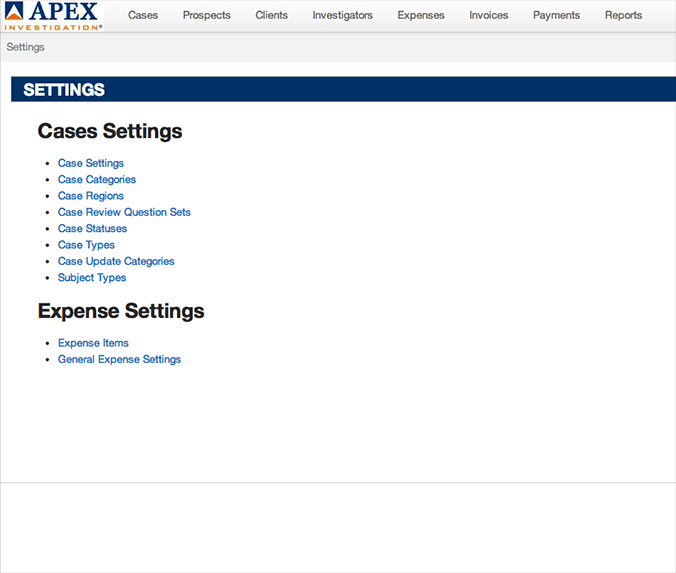
Task: Open General Expense Settings
Action: 119,359
